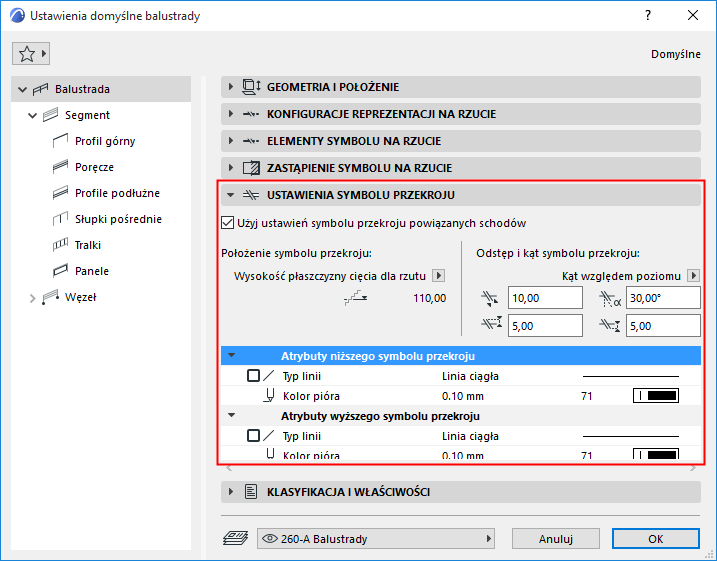The width and height of the screenshot is (717, 561).
Task: Click the break line spacing icon beside 10,00
Action: coord(490,299)
